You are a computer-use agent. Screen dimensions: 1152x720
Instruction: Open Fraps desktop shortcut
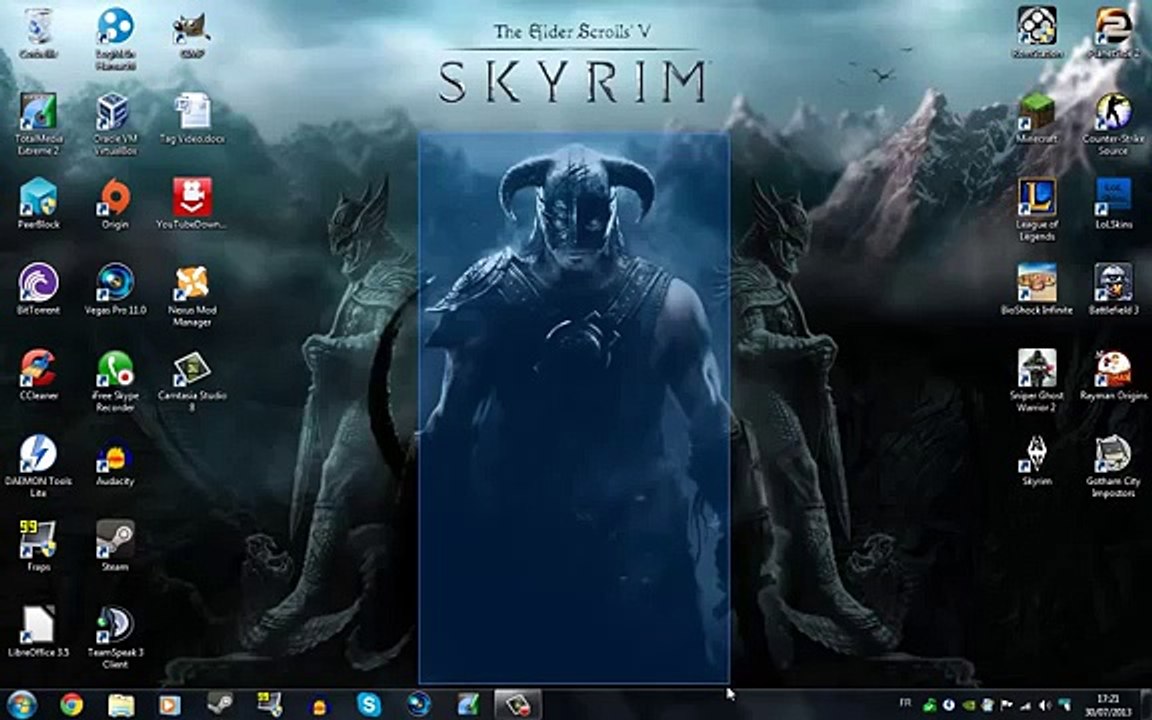coord(38,546)
